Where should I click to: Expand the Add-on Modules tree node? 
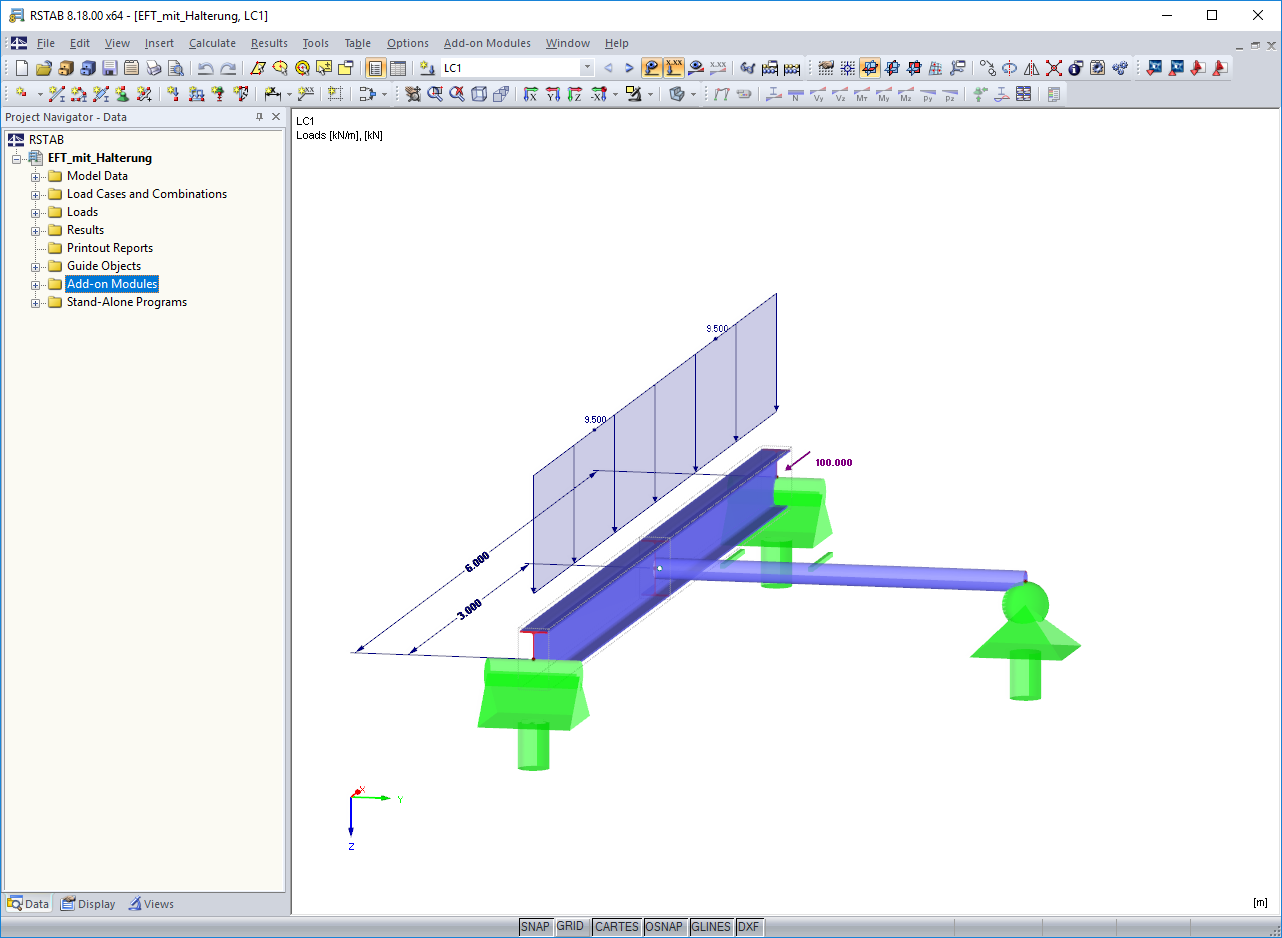(36, 284)
